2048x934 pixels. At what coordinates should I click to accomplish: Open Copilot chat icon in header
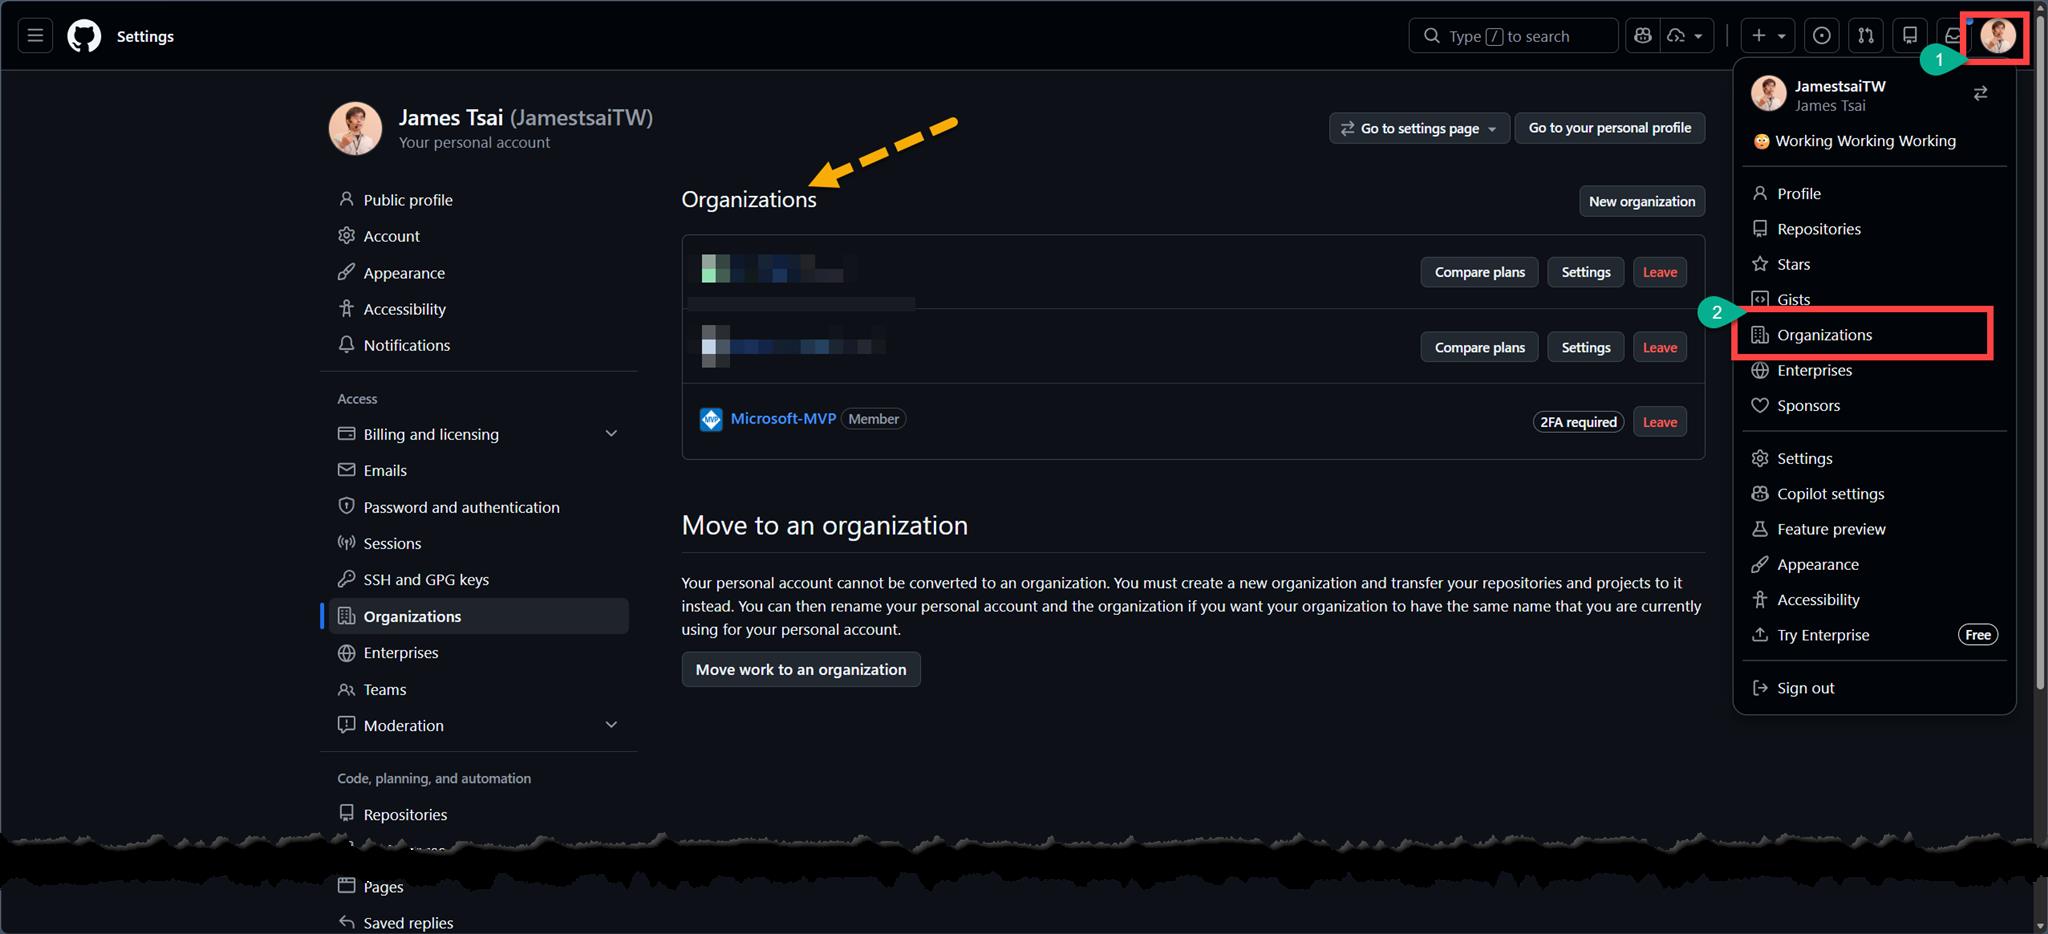pyautogui.click(x=1642, y=36)
